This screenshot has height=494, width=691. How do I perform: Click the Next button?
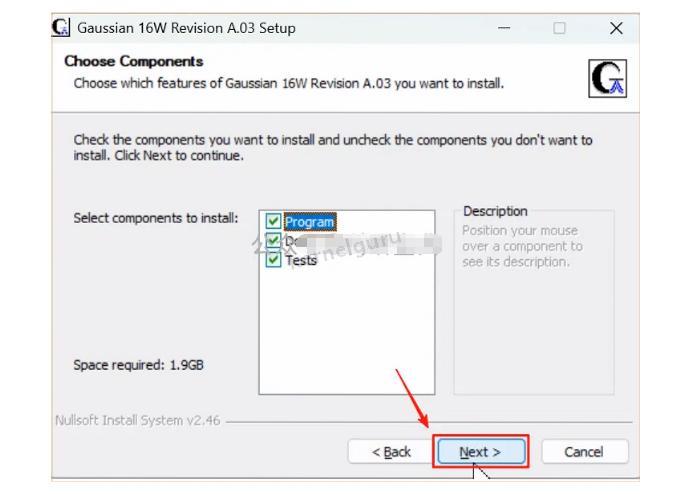point(481,452)
